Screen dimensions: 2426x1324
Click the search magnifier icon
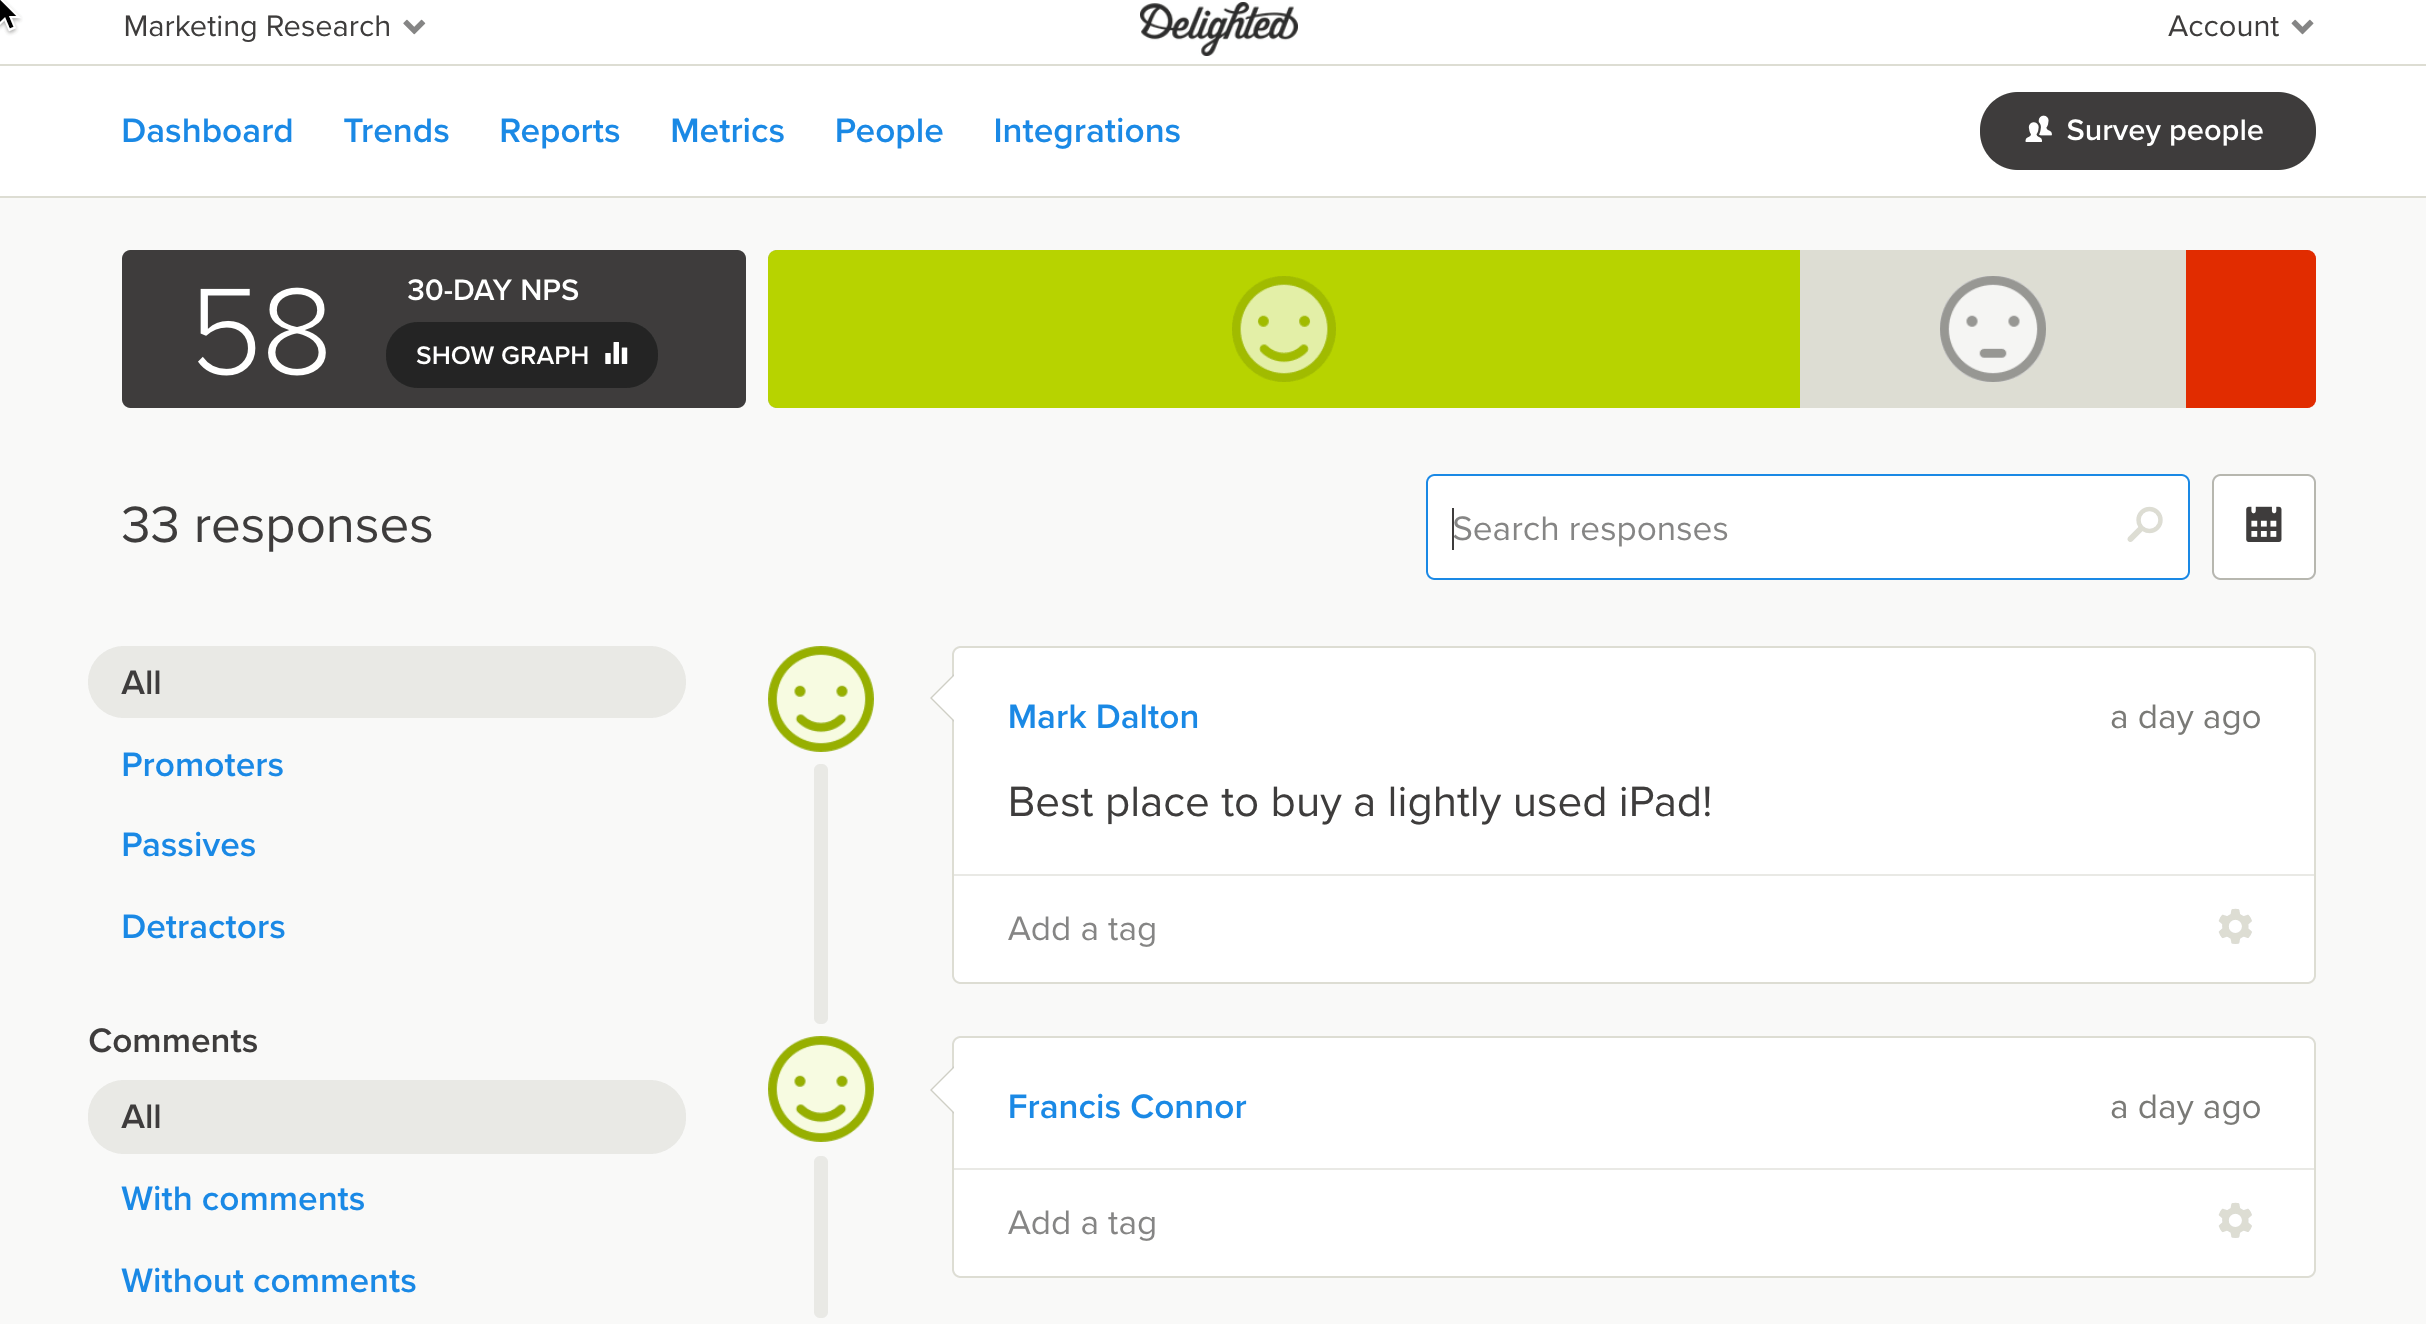(x=2145, y=524)
